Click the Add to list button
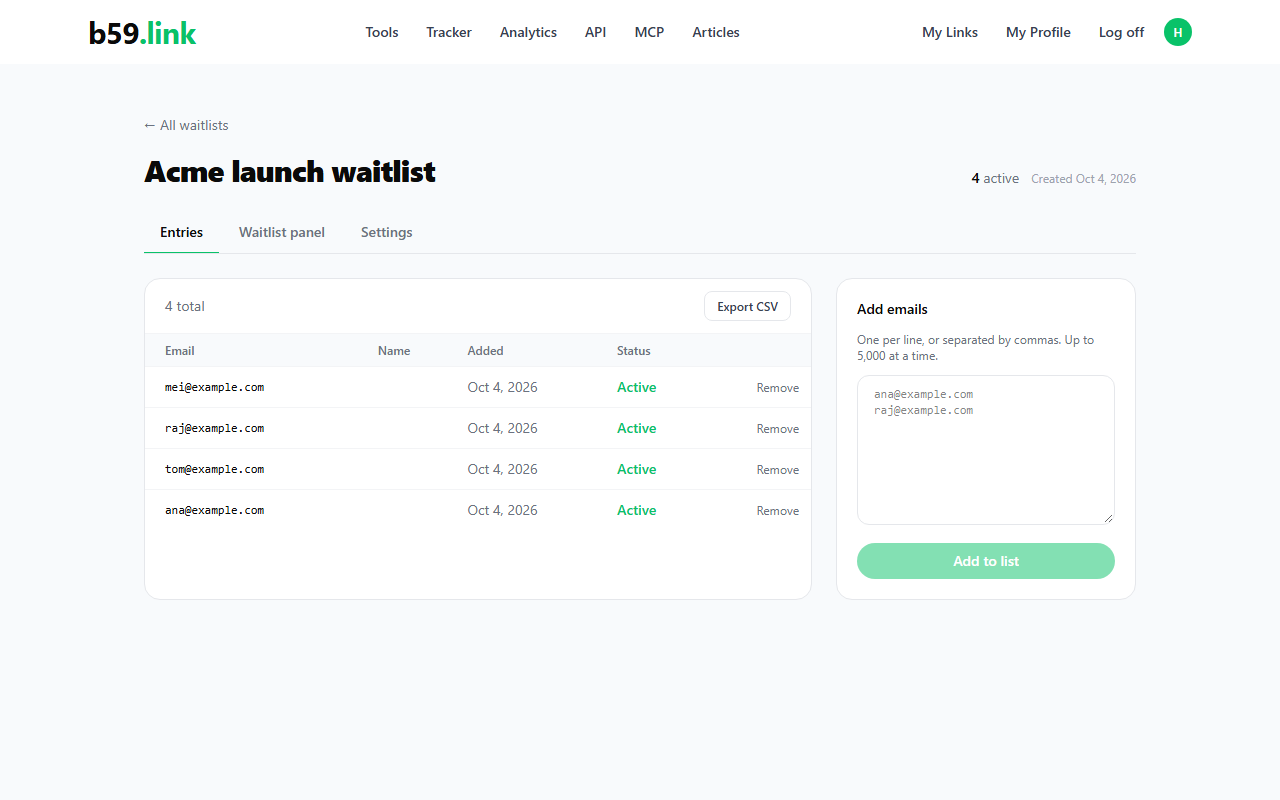Screen dimensions: 1280x800 pos(986,561)
